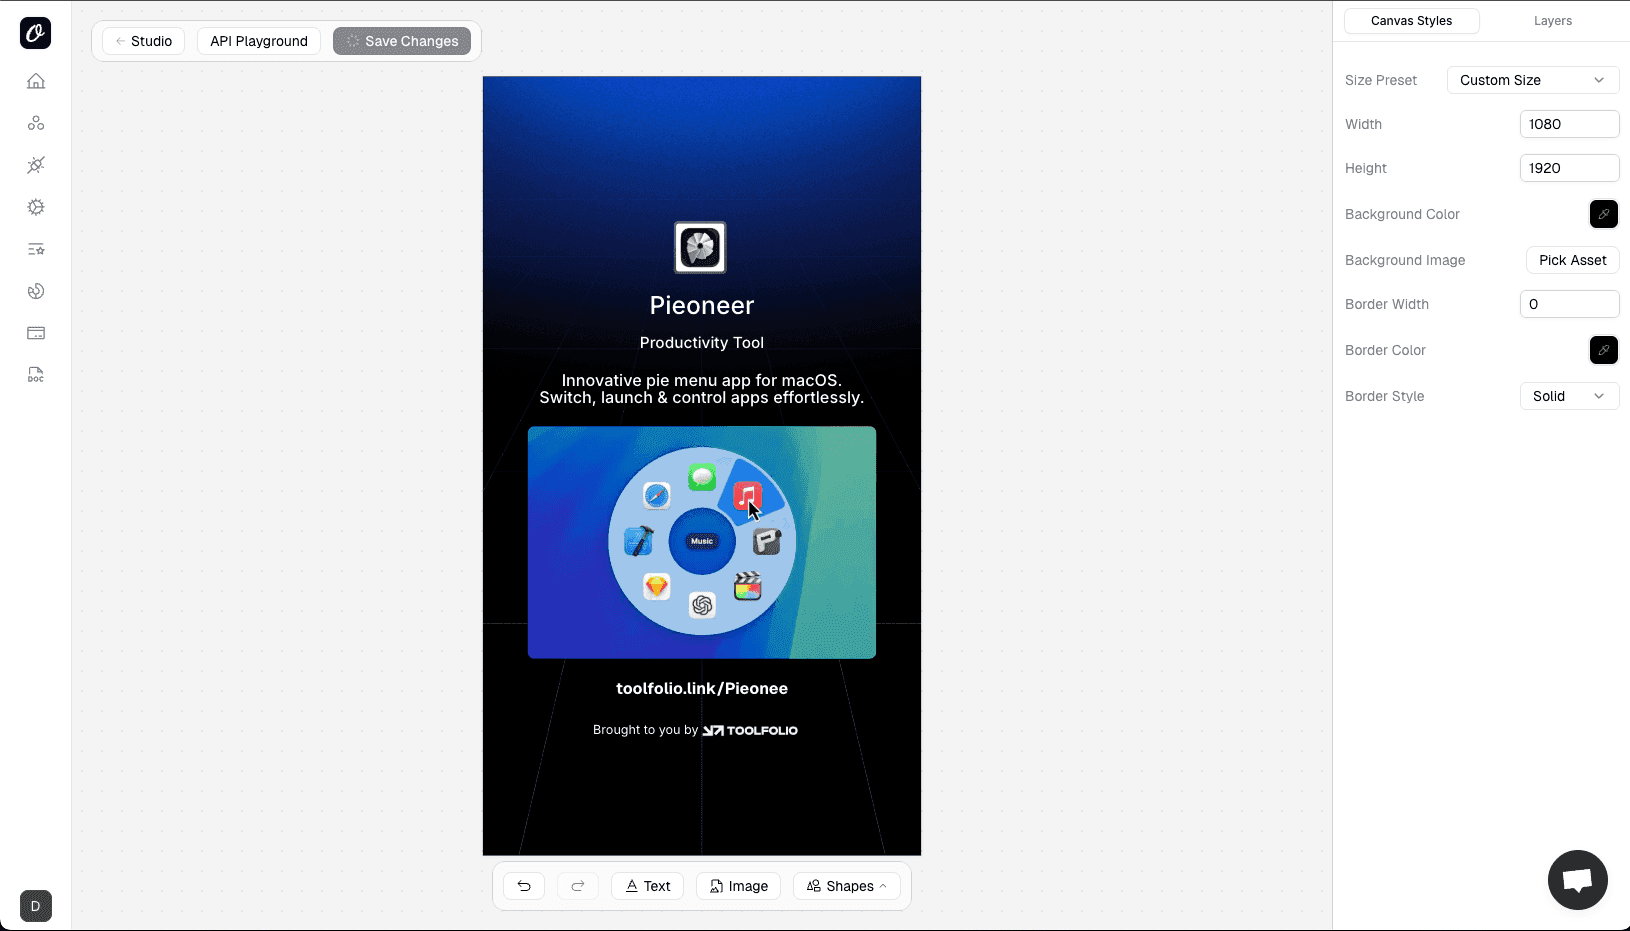Viewport: 1630px width, 931px height.
Task: Open the plug integrations sidebar icon
Action: coord(36,165)
